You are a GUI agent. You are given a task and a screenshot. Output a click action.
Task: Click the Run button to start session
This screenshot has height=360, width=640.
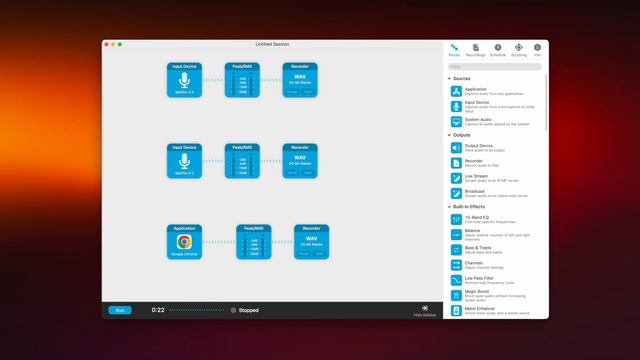pos(120,310)
